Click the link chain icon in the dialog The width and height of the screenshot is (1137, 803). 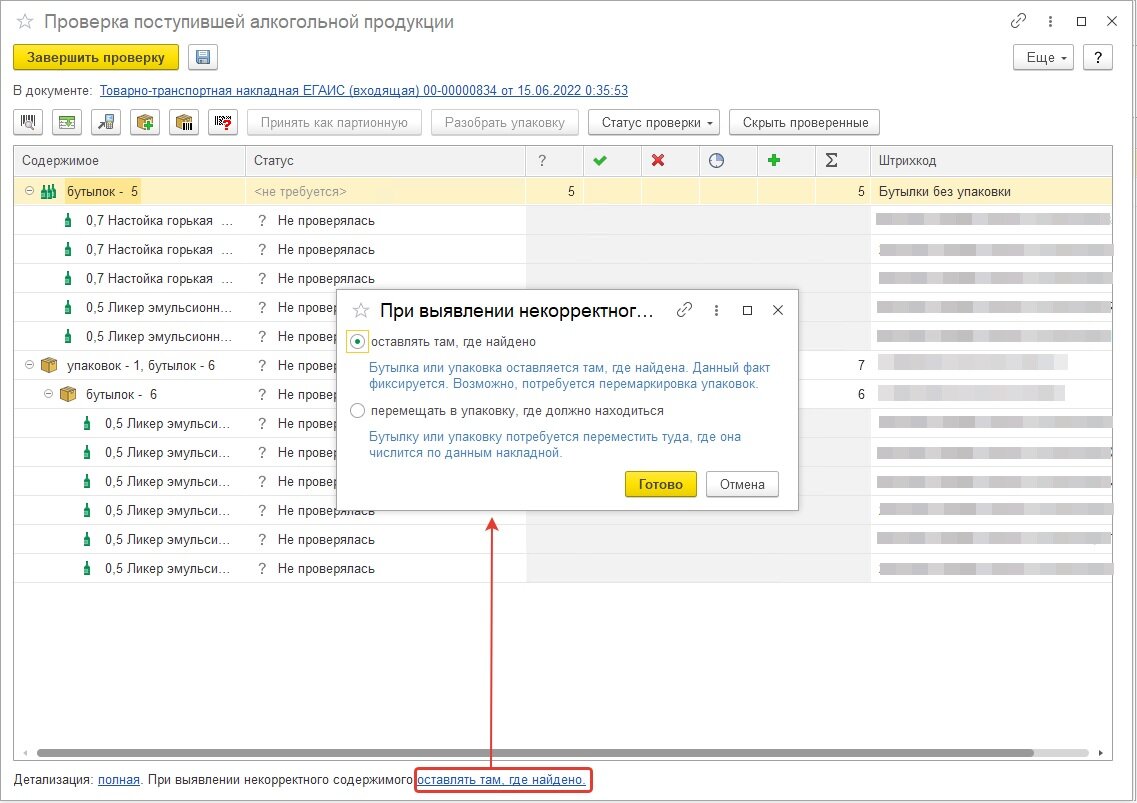pos(684,310)
